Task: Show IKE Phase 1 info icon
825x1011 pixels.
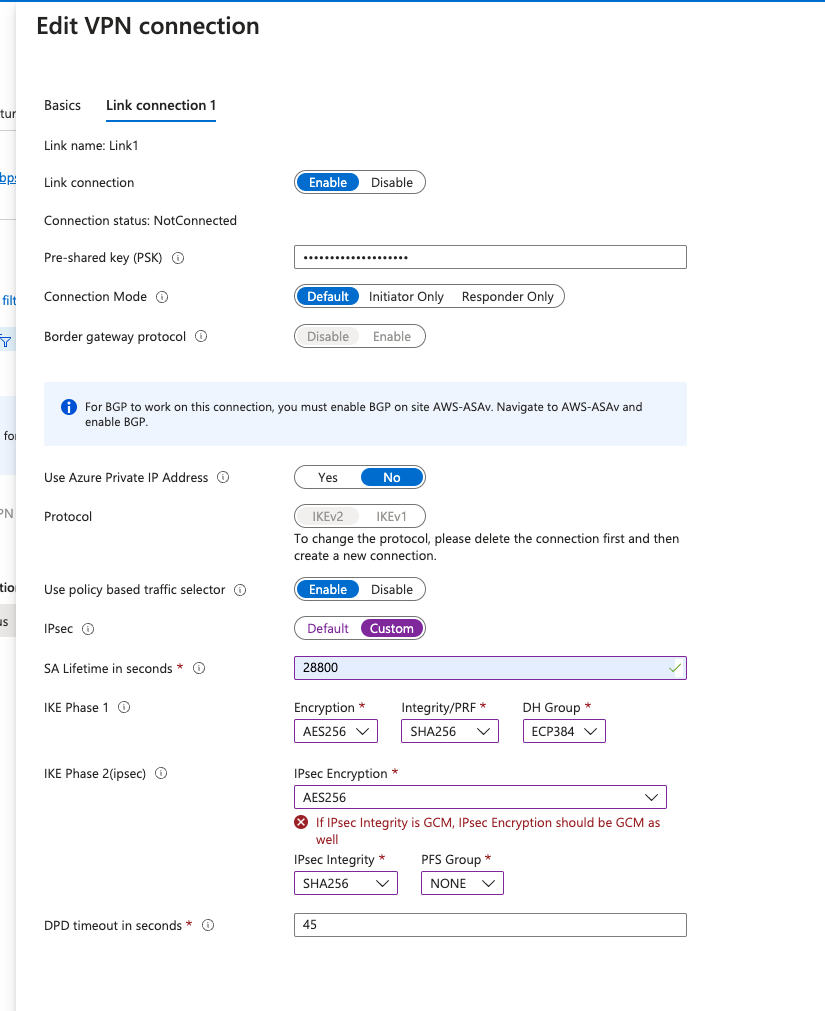Action: point(124,707)
